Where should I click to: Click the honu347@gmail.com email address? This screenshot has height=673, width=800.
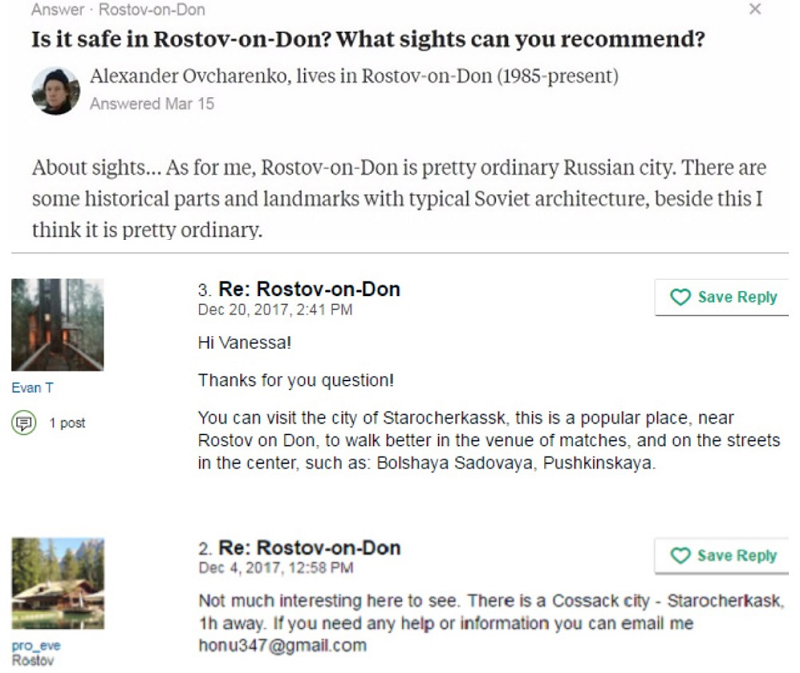(282, 645)
